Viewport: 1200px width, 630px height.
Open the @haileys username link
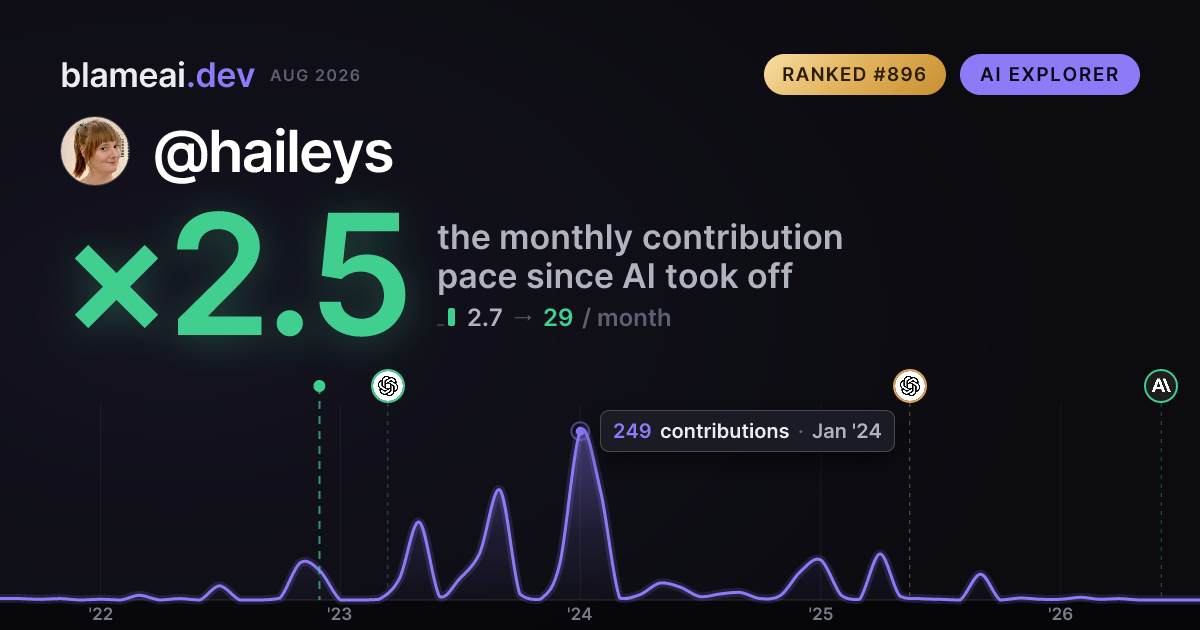pyautogui.click(x=273, y=152)
